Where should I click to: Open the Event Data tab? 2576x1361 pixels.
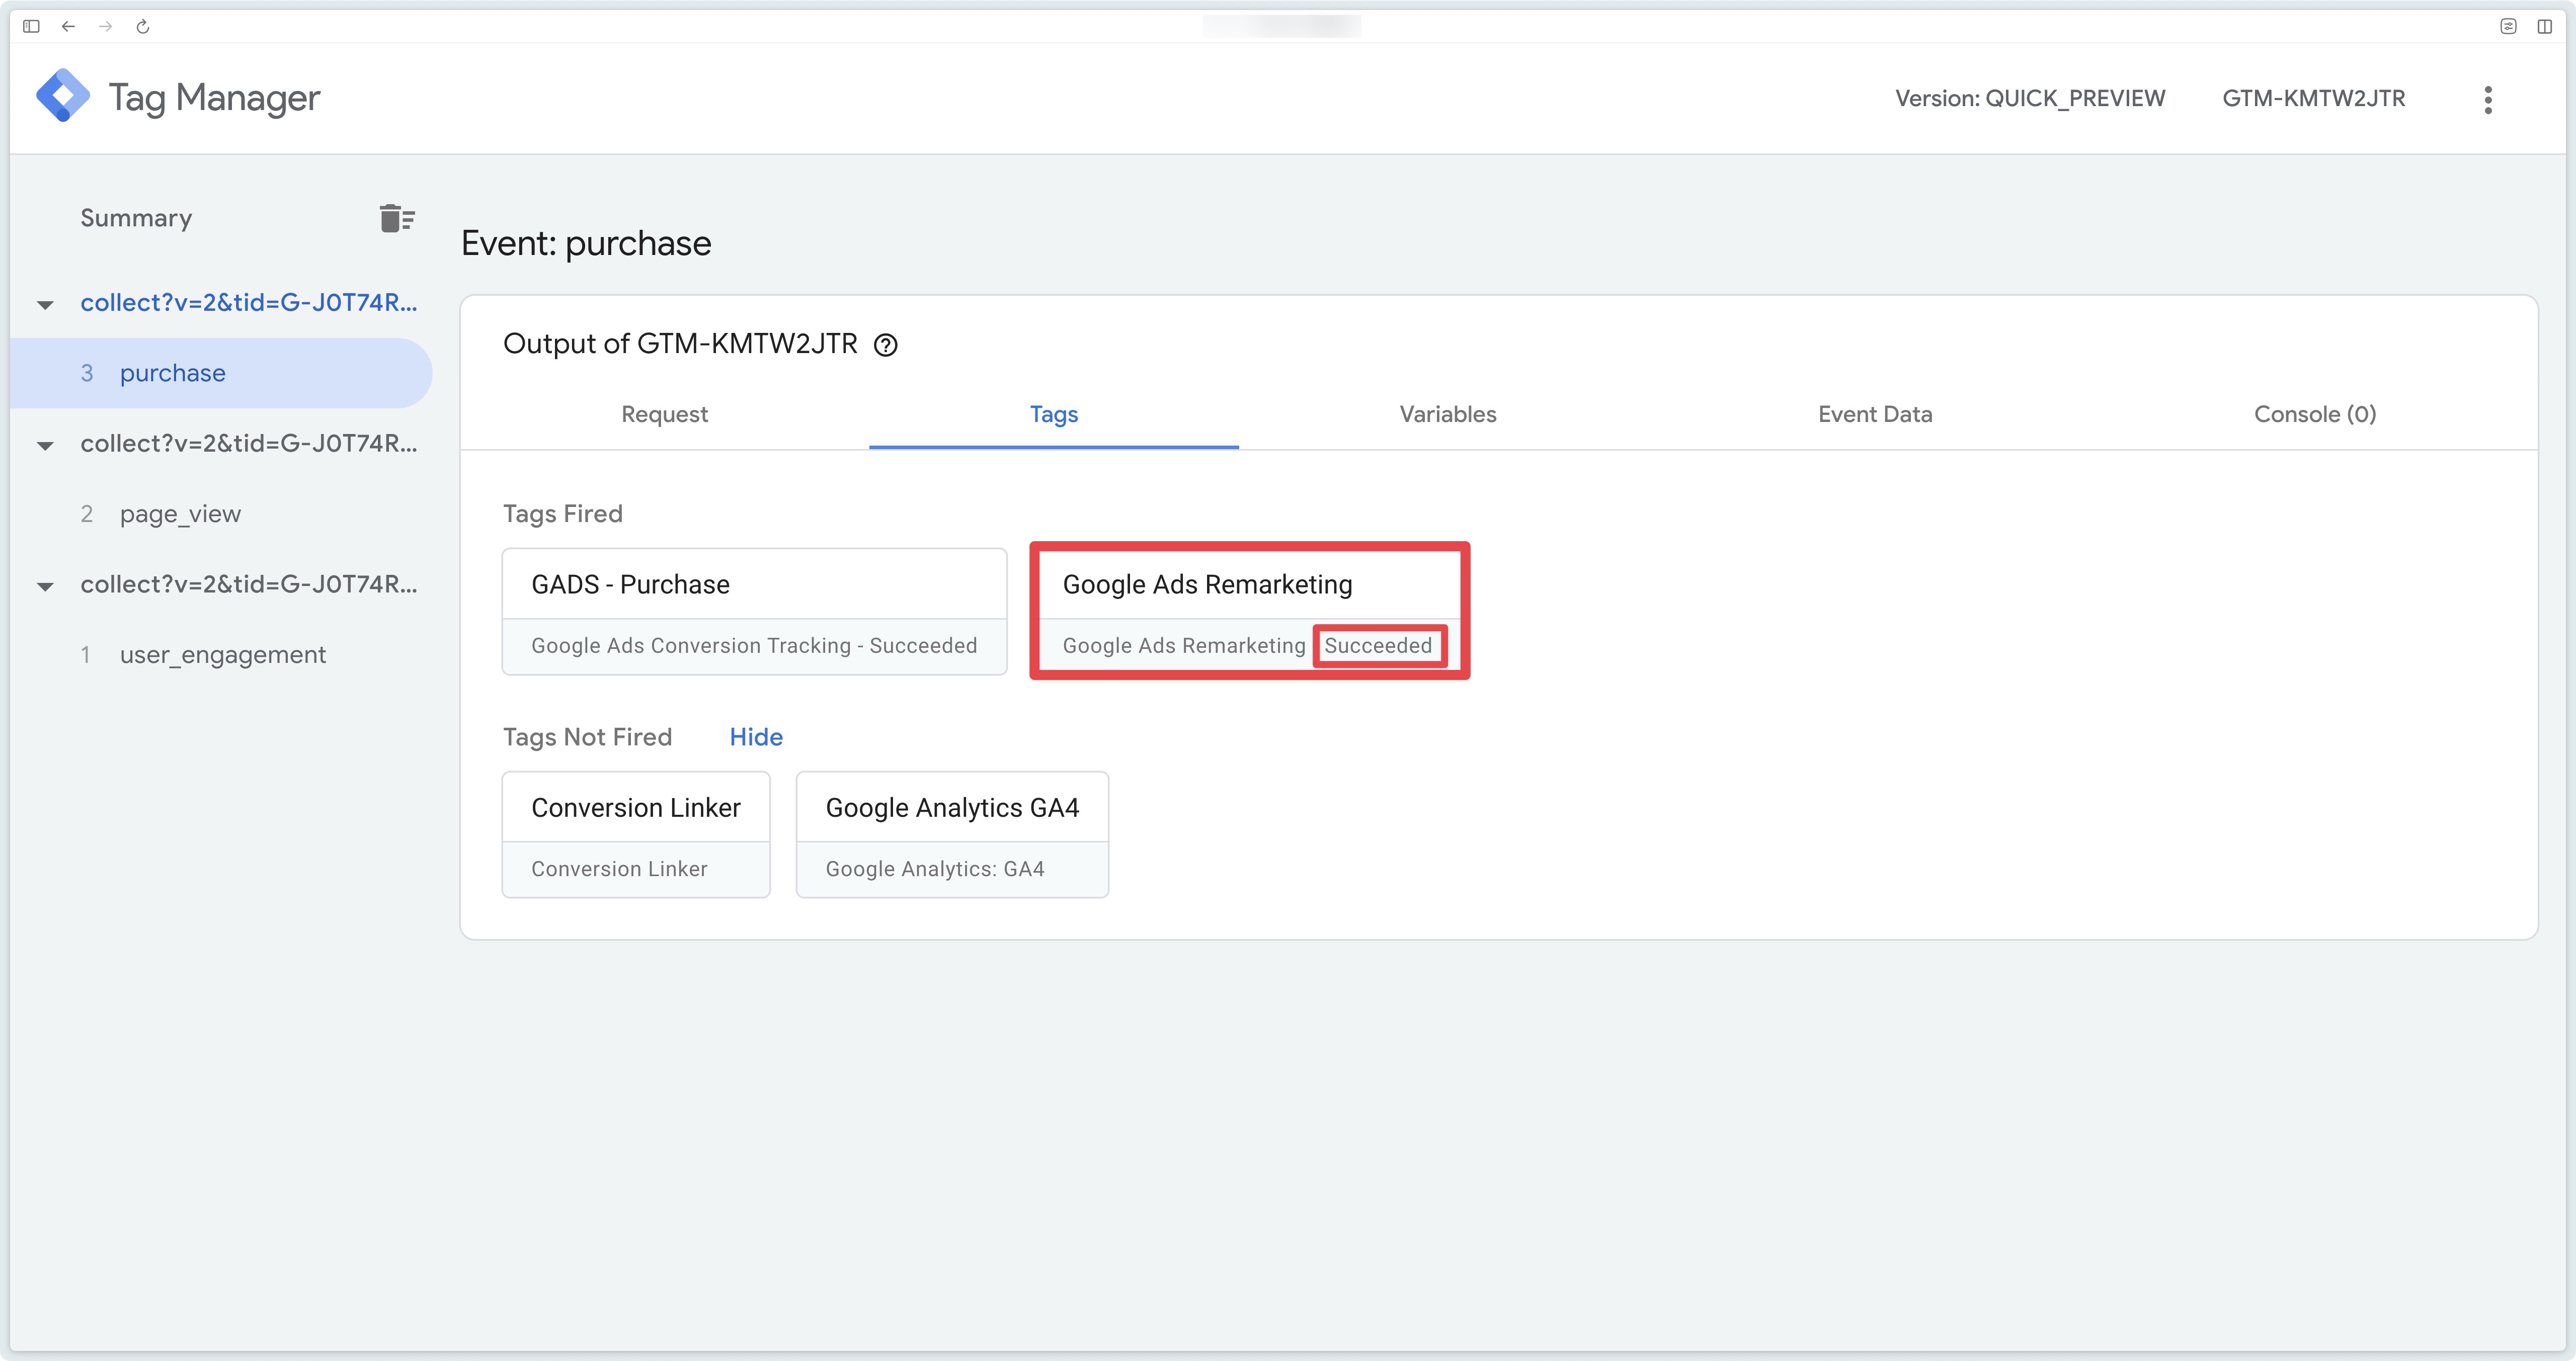pyautogui.click(x=1875, y=414)
